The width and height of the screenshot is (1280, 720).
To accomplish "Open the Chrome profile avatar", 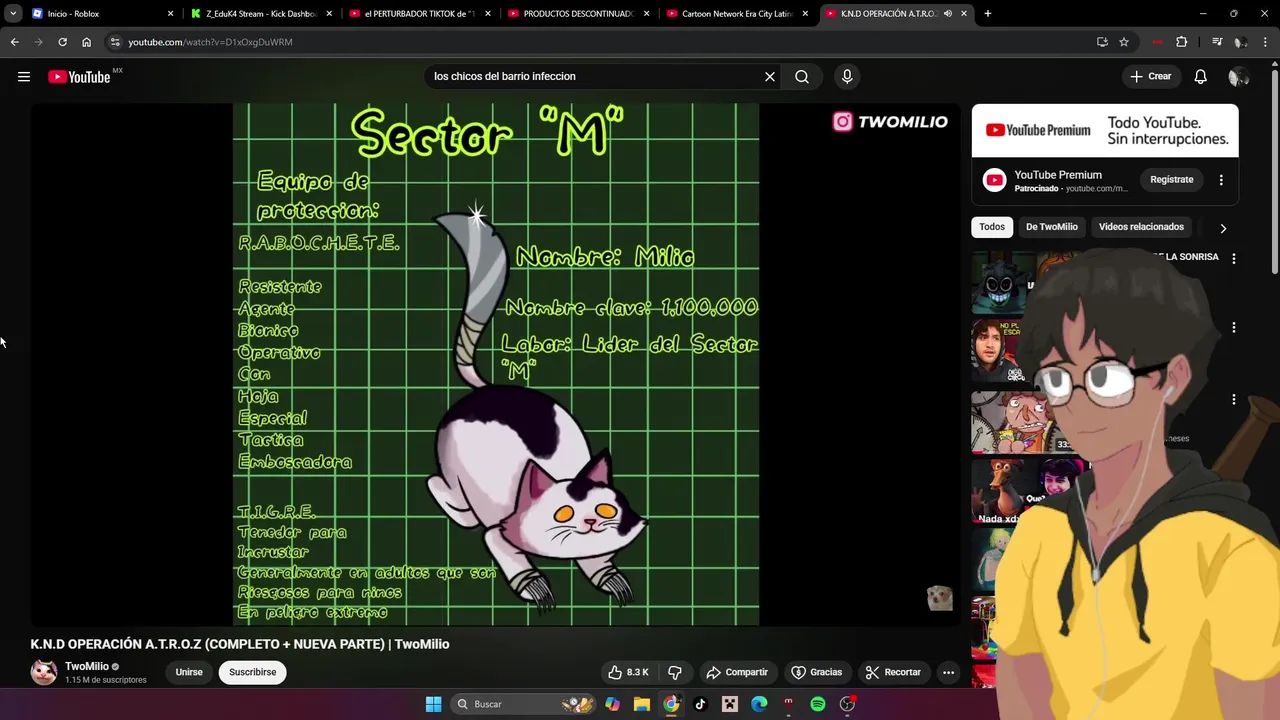I will [1241, 42].
